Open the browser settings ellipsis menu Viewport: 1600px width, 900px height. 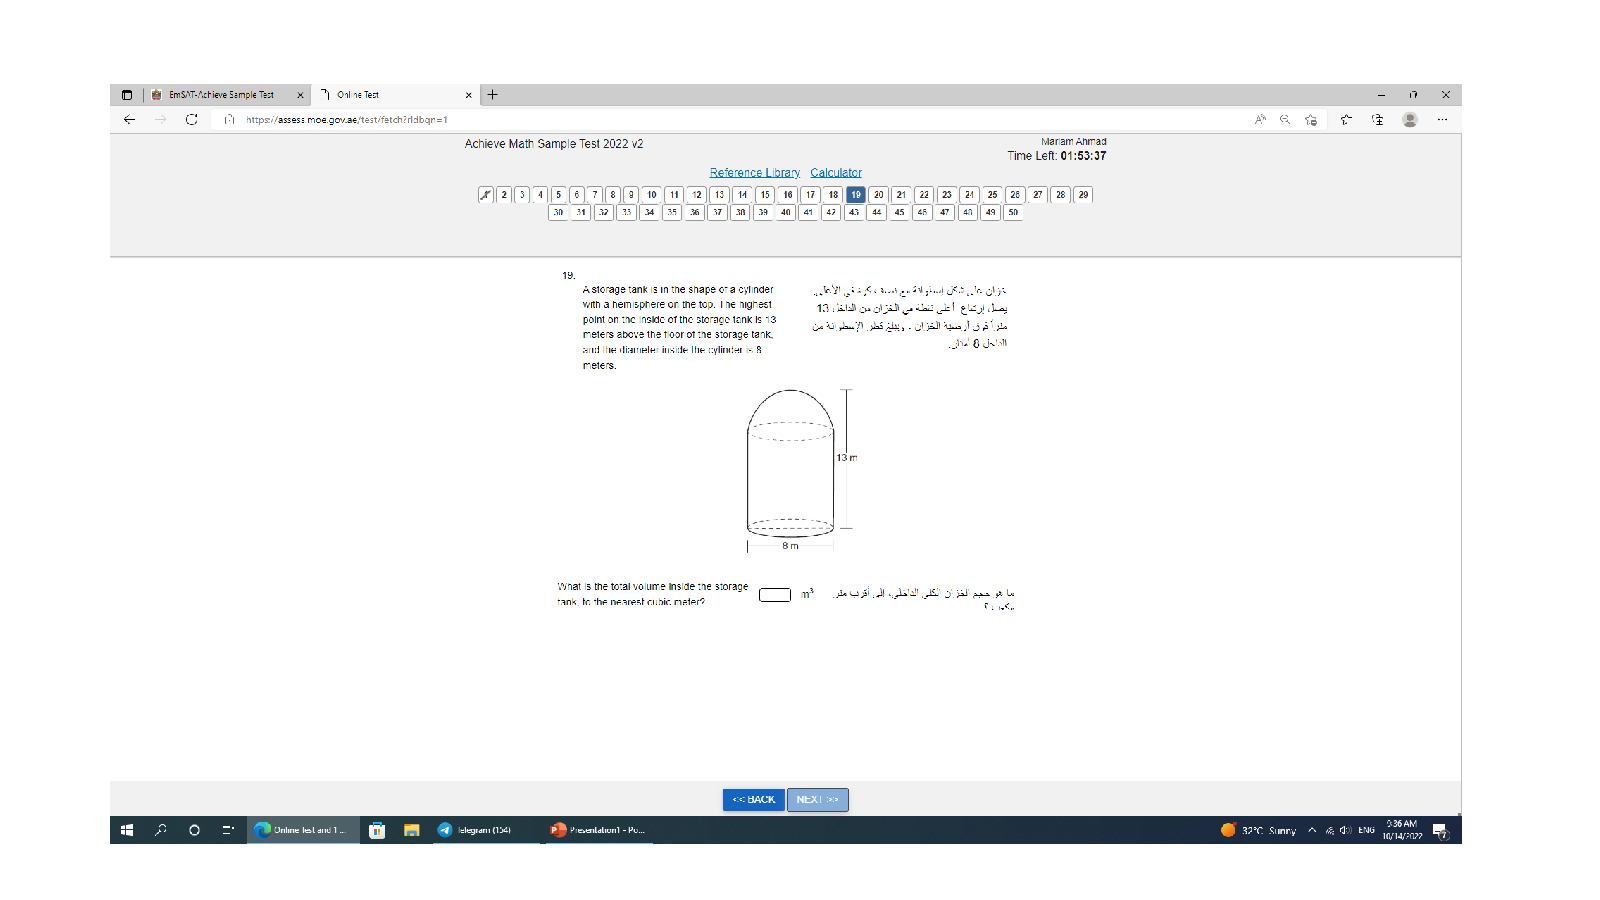pos(1442,120)
